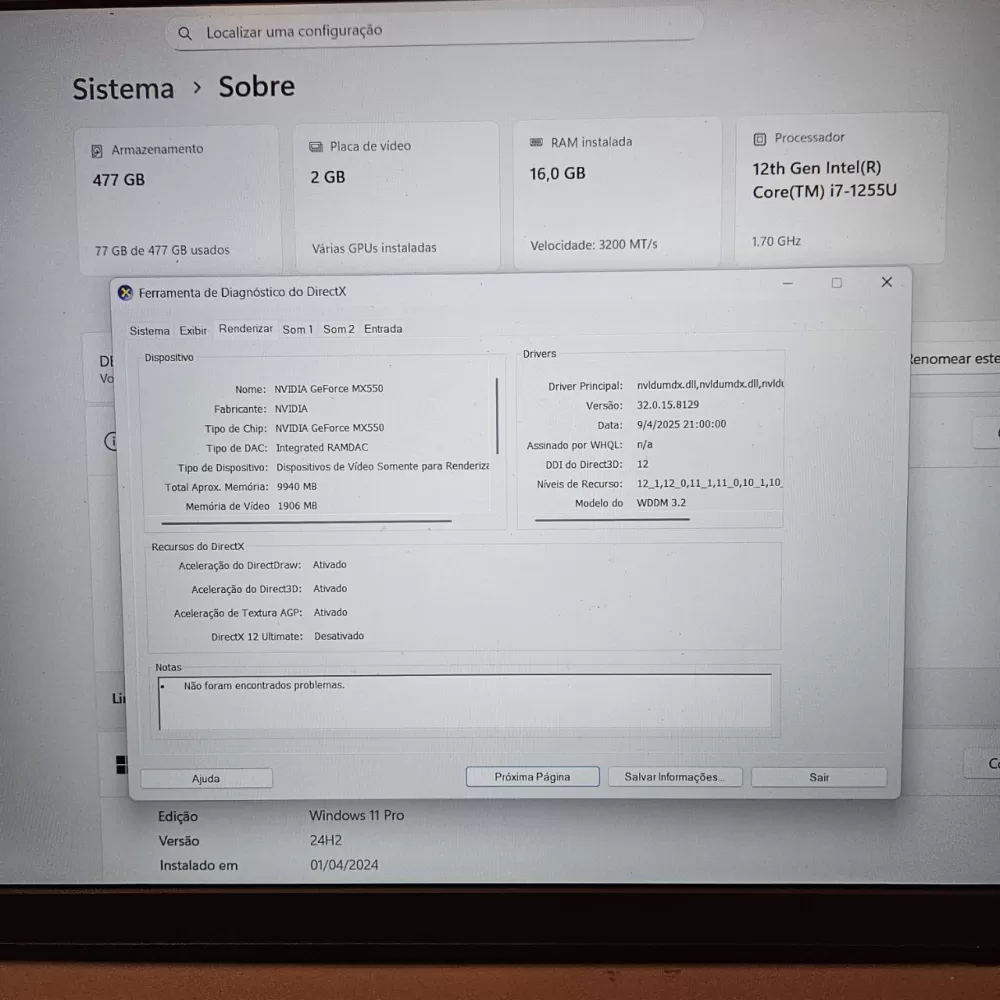Viewport: 1000px width, 1000px height.
Task: Select the Entrada tab
Action: click(383, 328)
